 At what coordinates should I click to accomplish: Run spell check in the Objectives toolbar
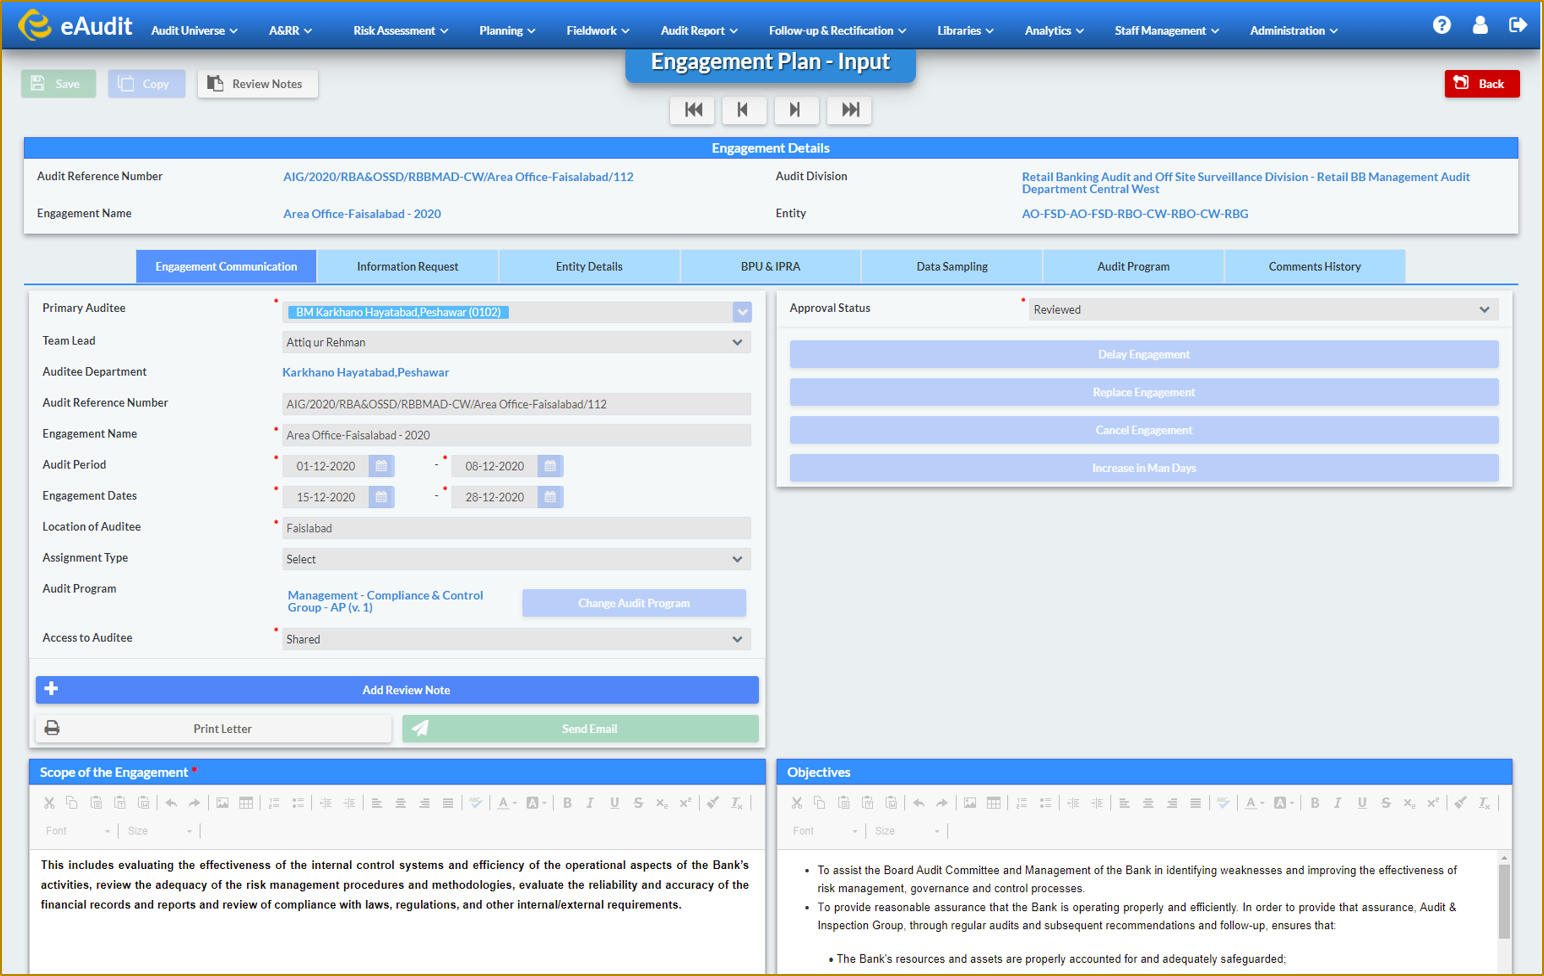tap(1224, 802)
